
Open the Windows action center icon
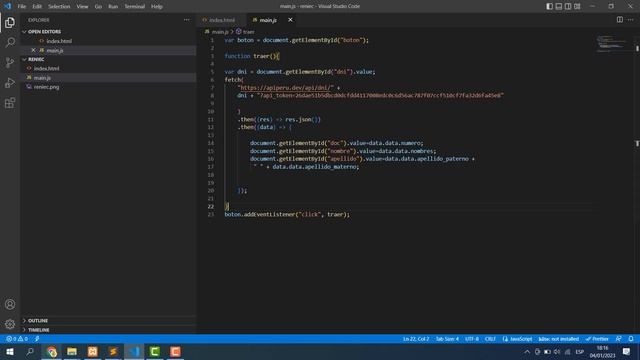click(627, 351)
